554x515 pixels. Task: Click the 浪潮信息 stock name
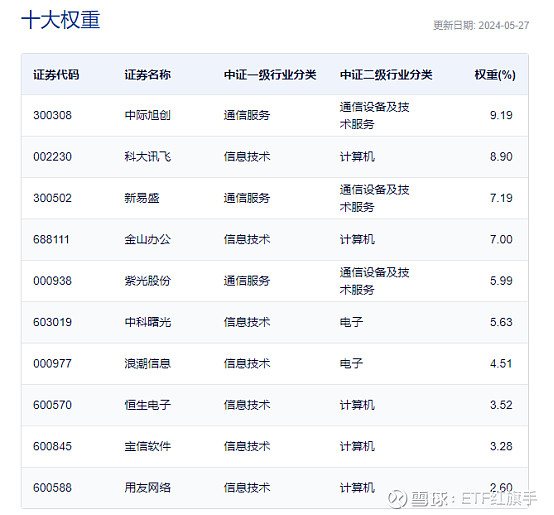click(x=147, y=363)
